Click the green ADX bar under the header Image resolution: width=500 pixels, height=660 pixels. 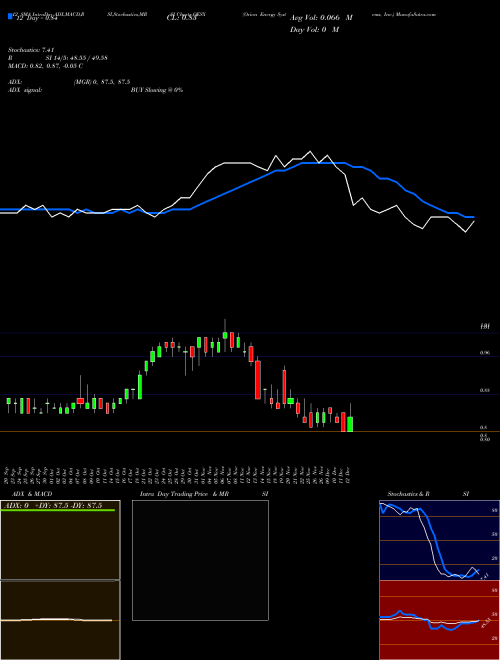[x=58, y=510]
